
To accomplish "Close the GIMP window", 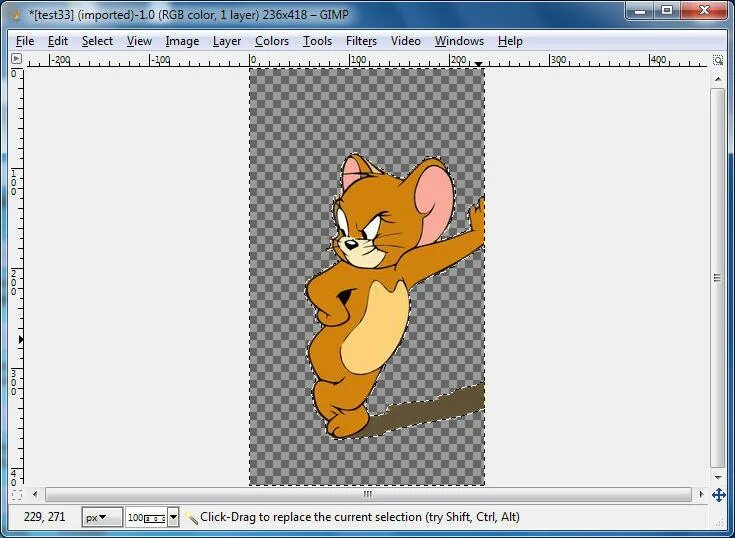I will coord(704,10).
